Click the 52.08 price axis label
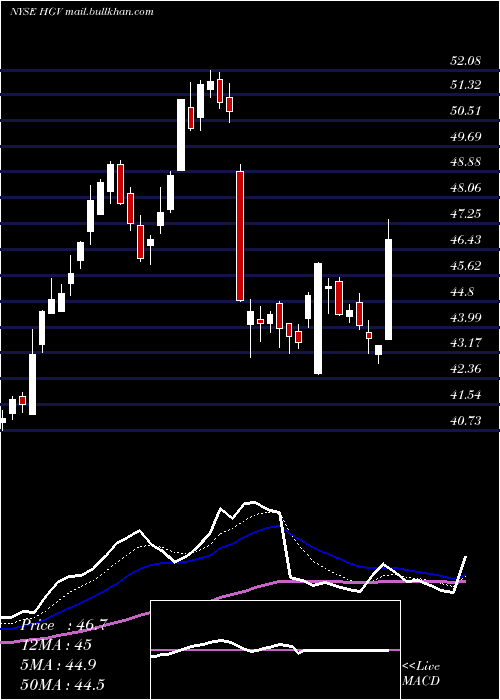The image size is (500, 700). 466,61
